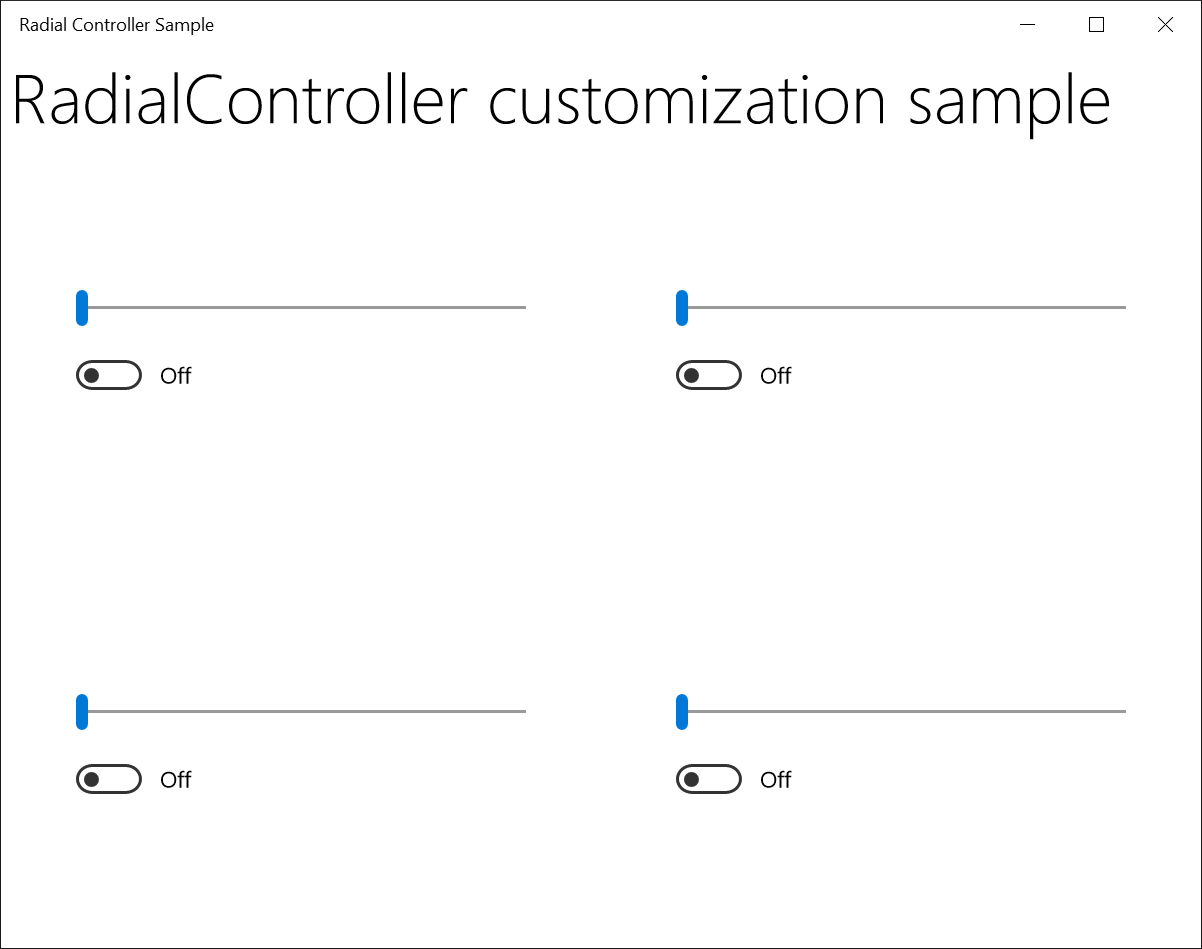Viewport: 1202px width, 949px height.
Task: Click the RadialController customization sample heading
Action: [x=560, y=99]
